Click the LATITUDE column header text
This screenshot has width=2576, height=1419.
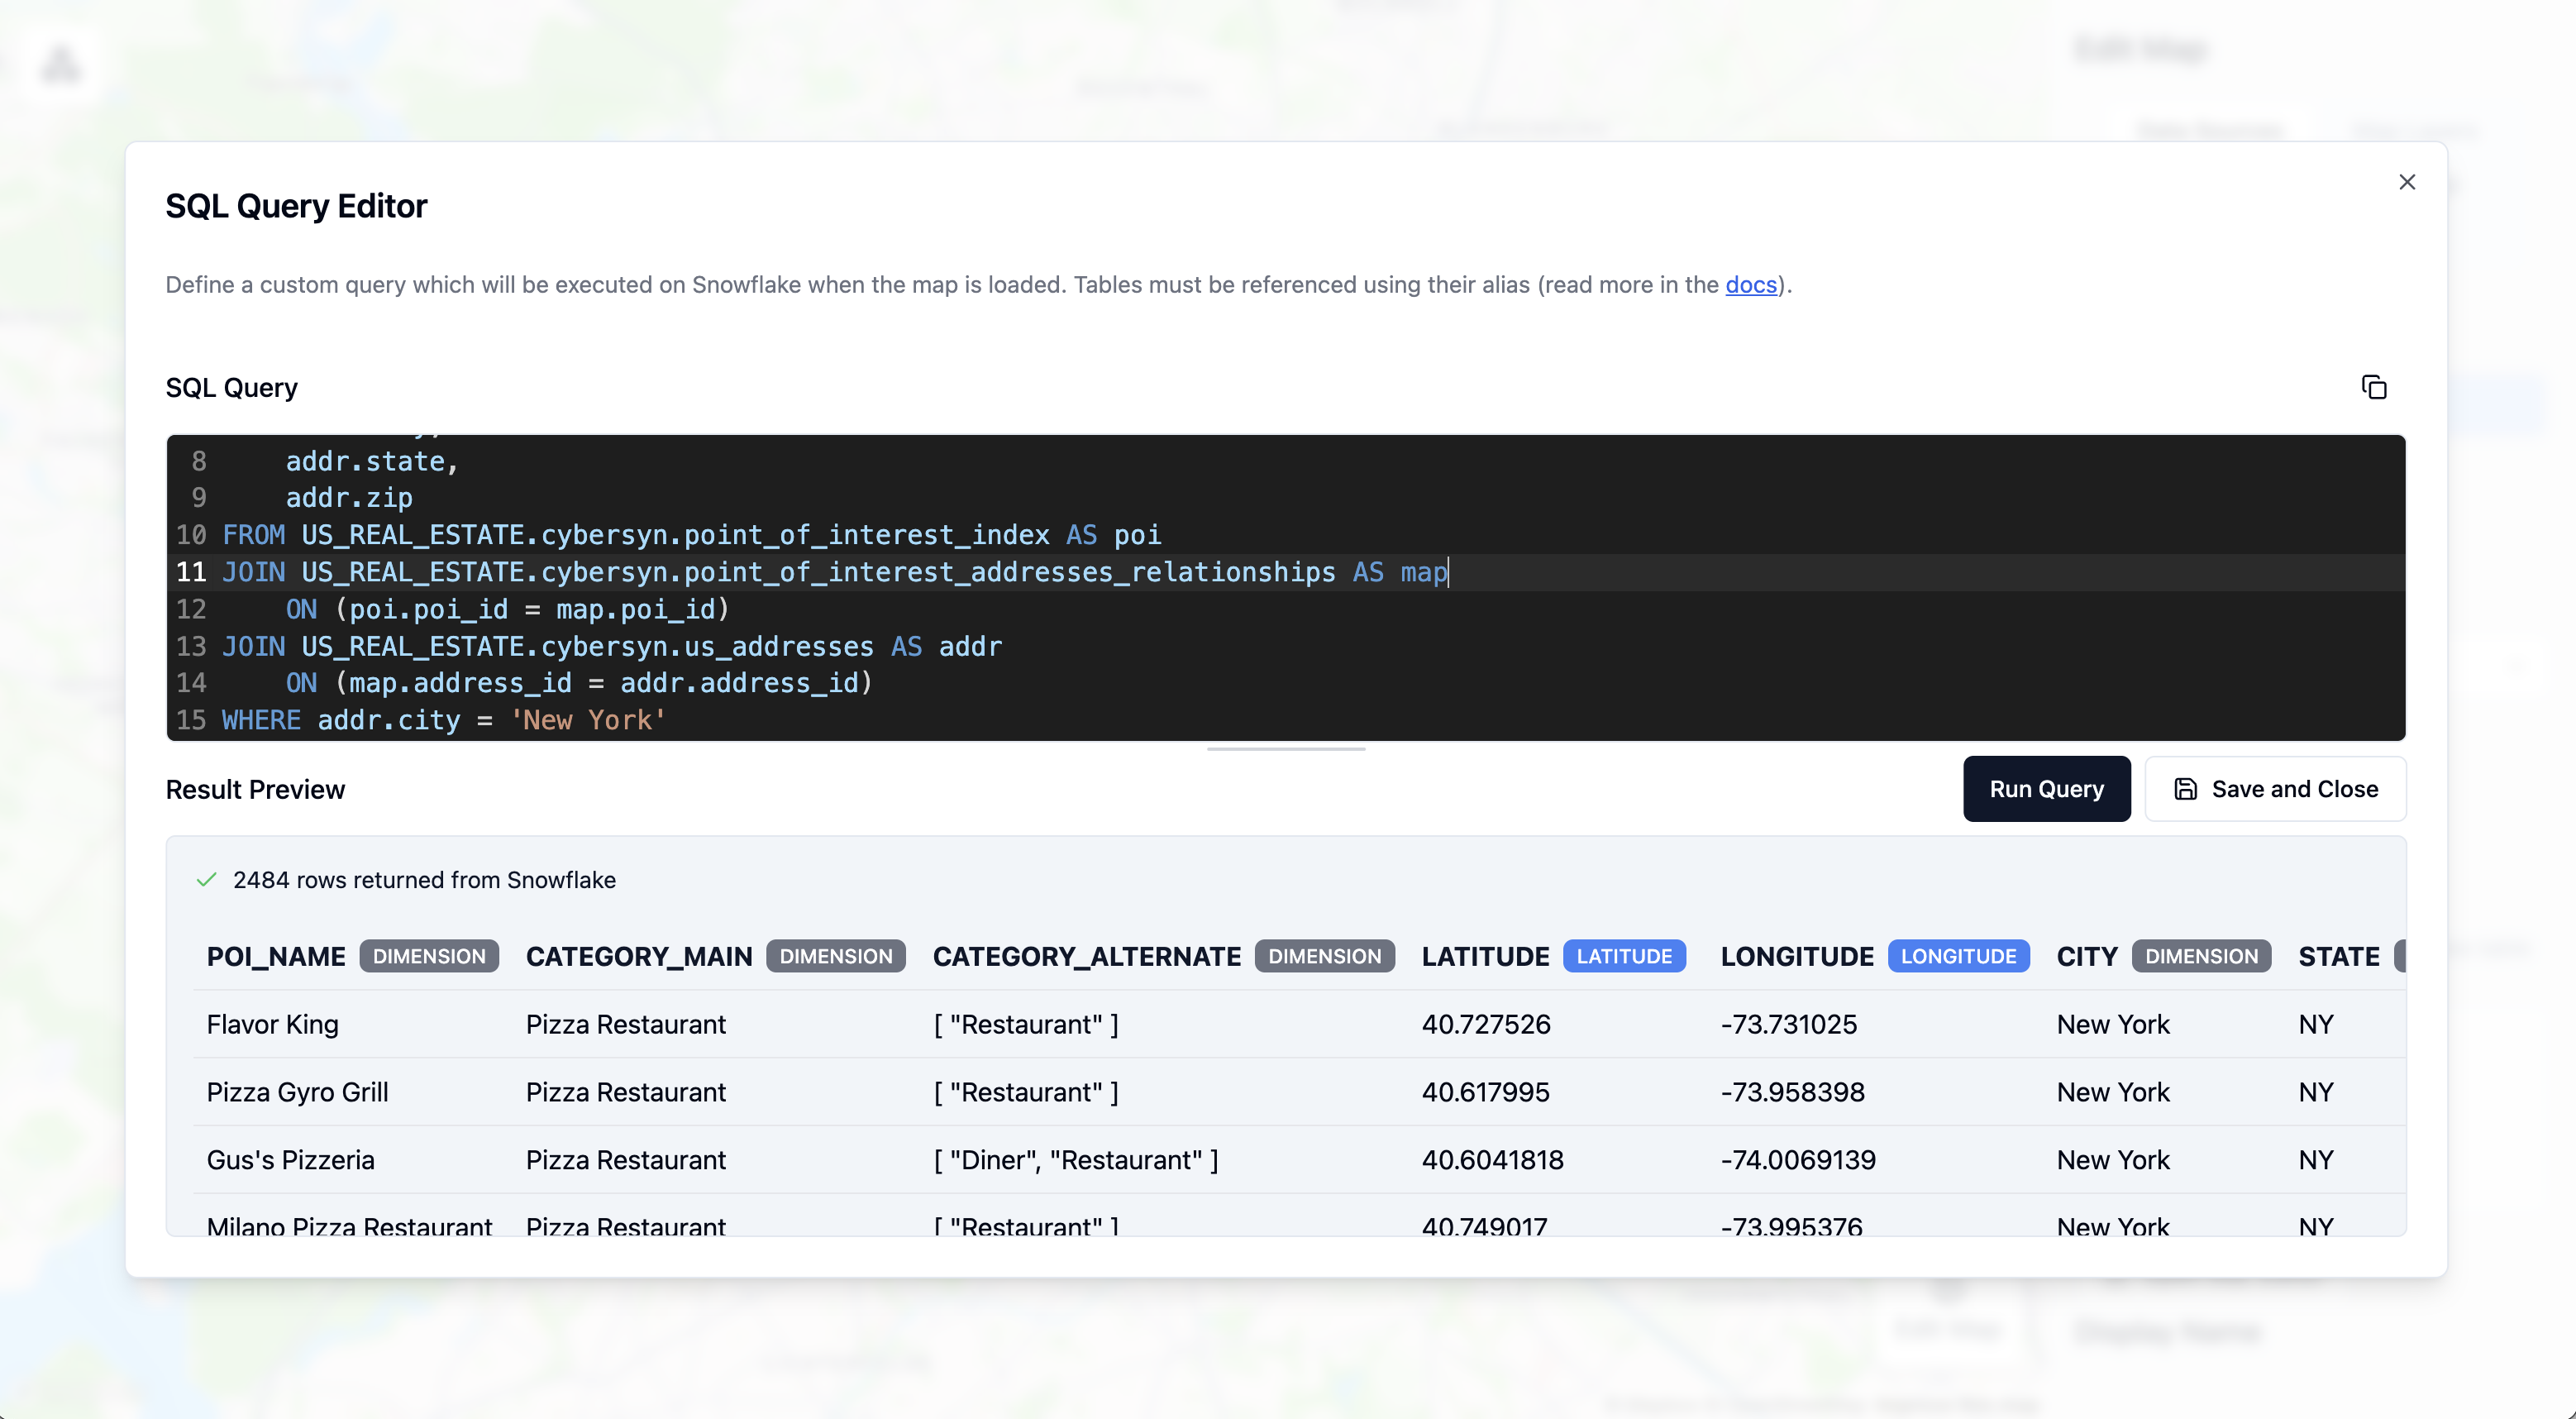[x=1485, y=956]
